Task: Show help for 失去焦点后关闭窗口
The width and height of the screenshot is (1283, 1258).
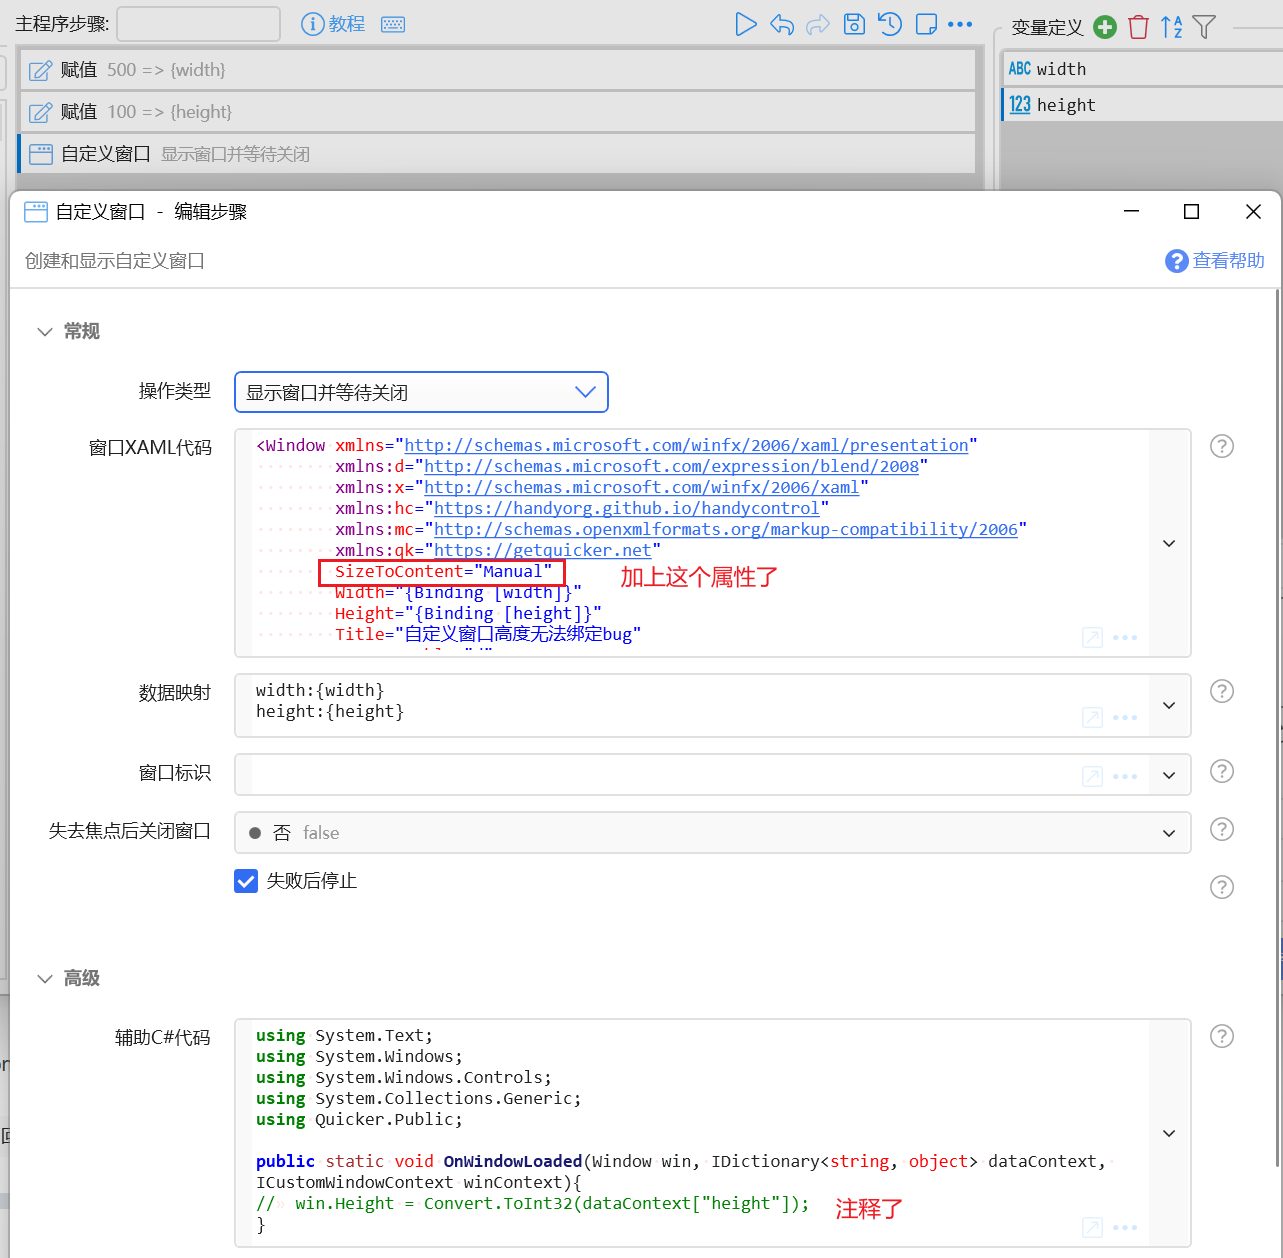Action: click(x=1222, y=829)
